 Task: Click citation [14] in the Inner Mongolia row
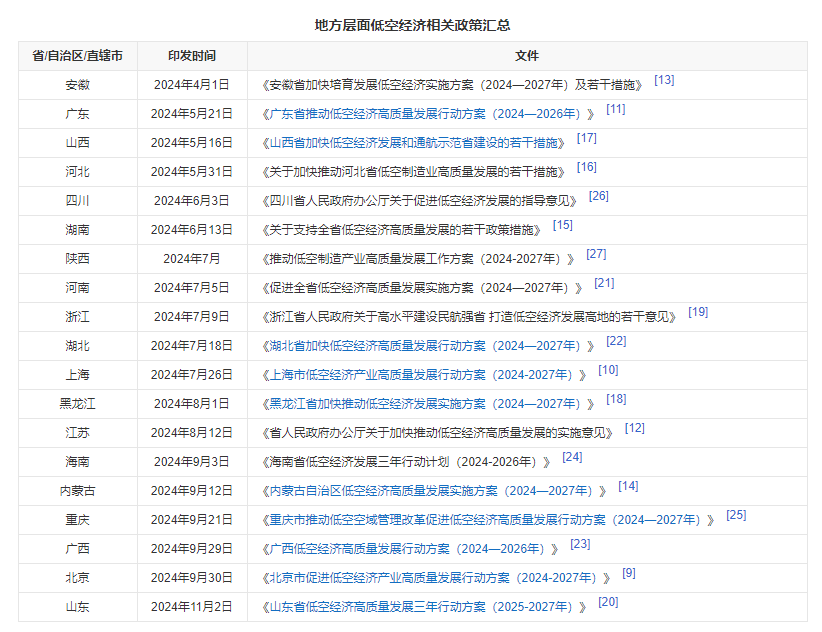628,486
